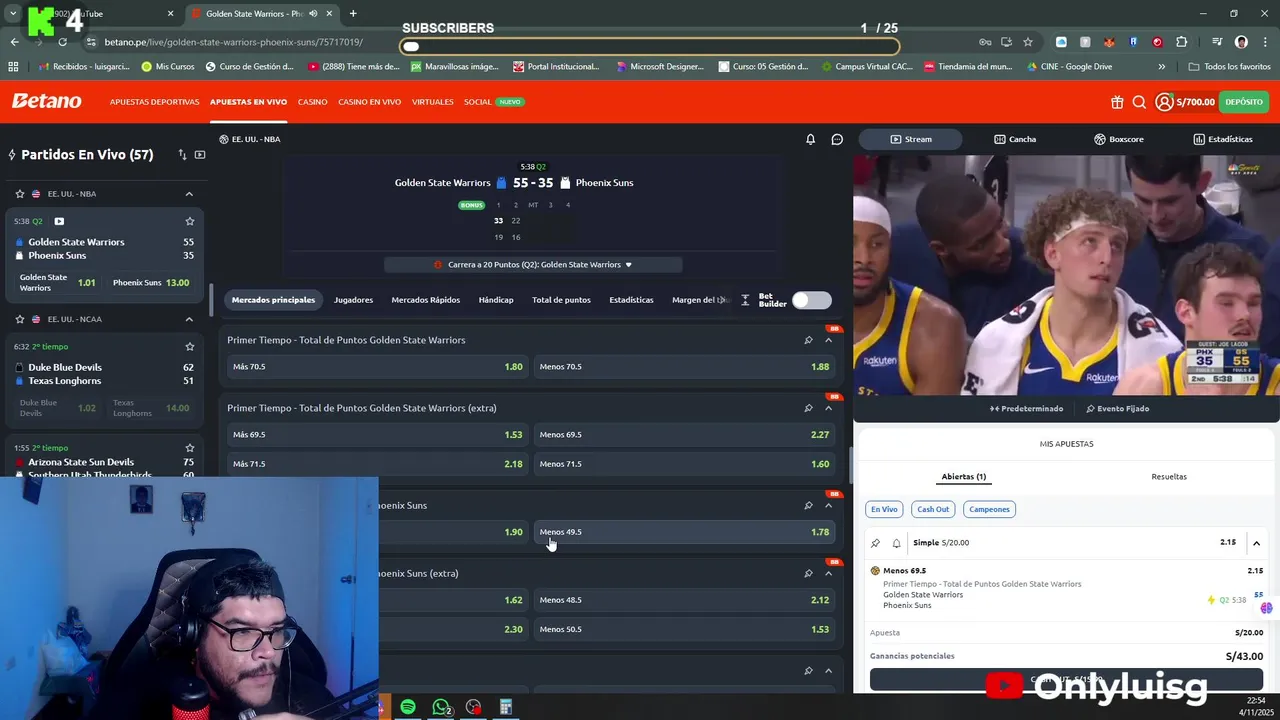Click the Betano logo
This screenshot has width=1280, height=720.
46,101
